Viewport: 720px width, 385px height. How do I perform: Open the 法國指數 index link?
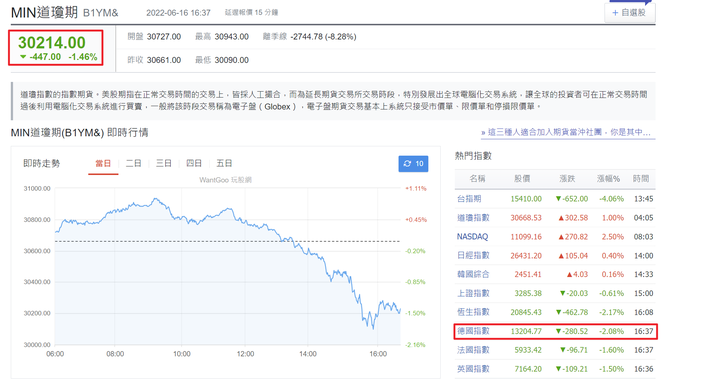pyautogui.click(x=473, y=350)
